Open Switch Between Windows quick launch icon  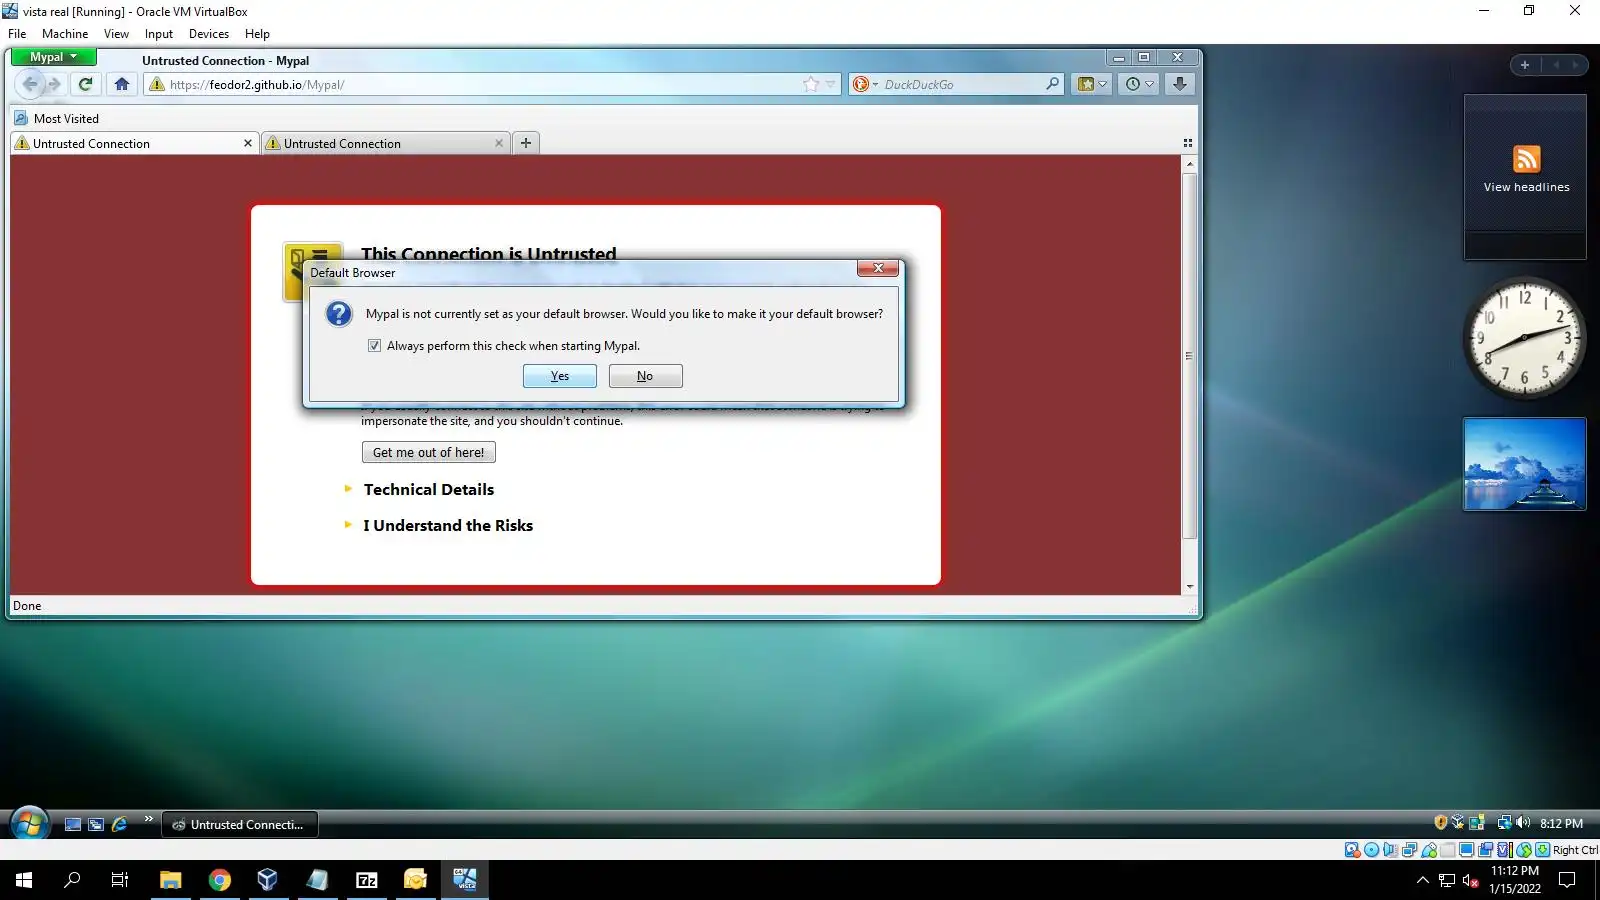(96, 824)
